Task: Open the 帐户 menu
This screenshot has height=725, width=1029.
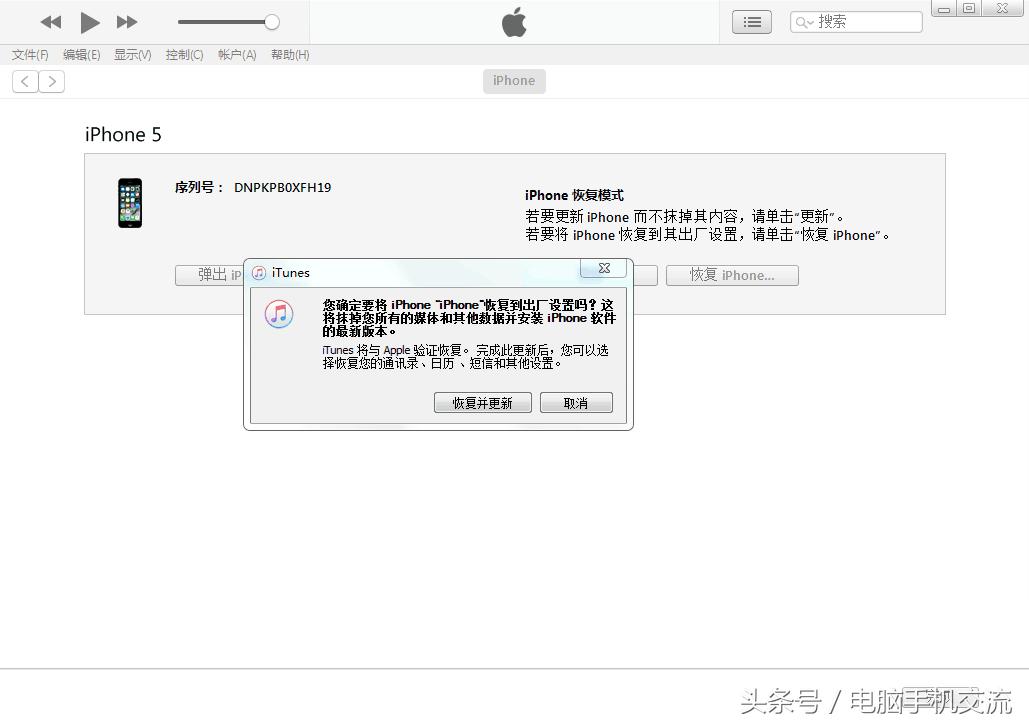Action: (236, 55)
